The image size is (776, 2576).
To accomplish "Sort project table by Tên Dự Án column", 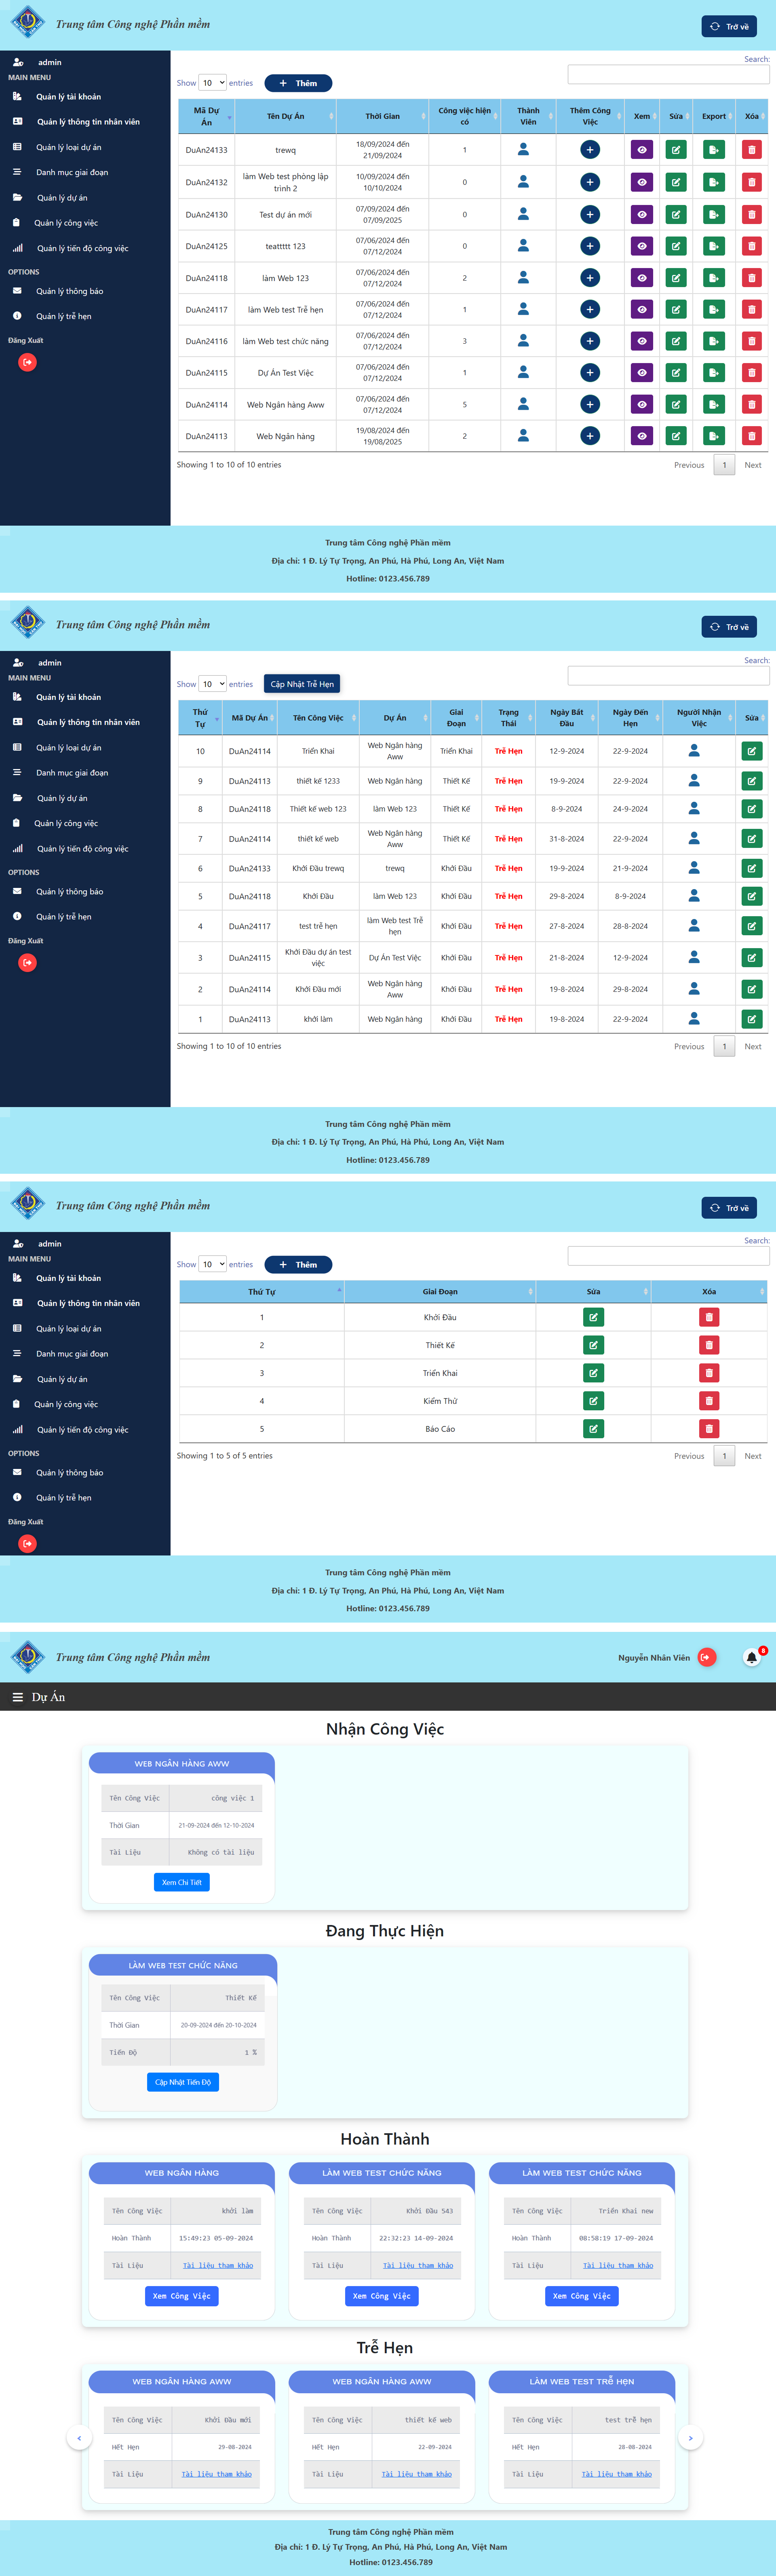I will click(286, 116).
